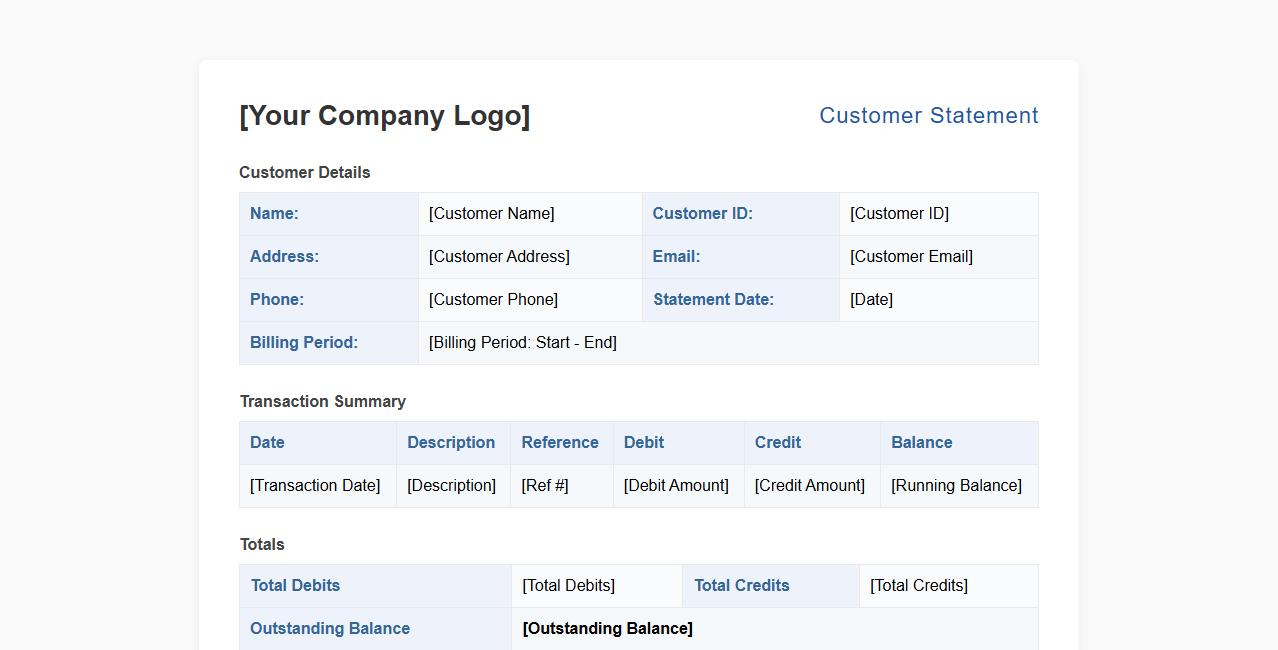Click the Customer Details section title
Image resolution: width=1278 pixels, height=650 pixels.
pos(304,172)
